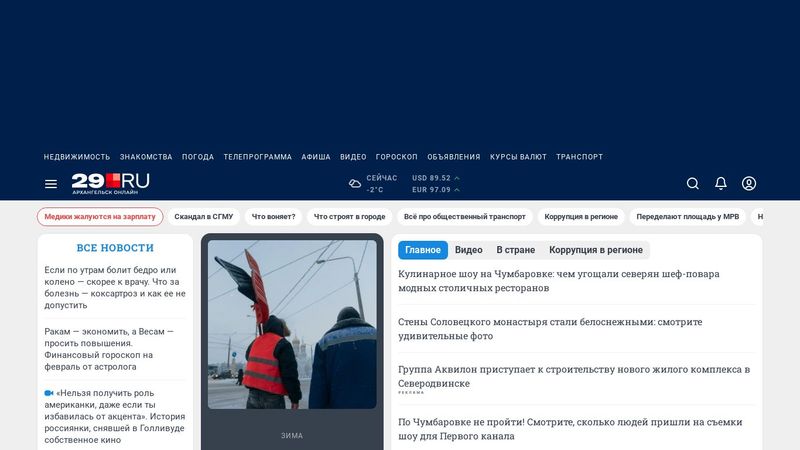This screenshot has height=450, width=800.
Task: Click the USD 89.52 exchange rate
Action: click(x=435, y=178)
